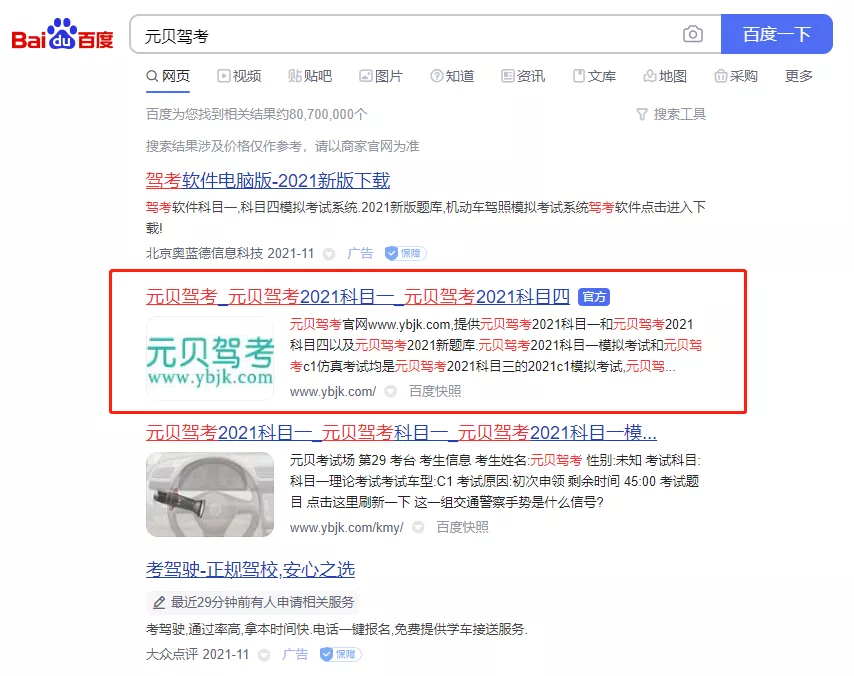The height and width of the screenshot is (676, 854).
Task: Switch to the 视频 tab
Action: (x=239, y=76)
